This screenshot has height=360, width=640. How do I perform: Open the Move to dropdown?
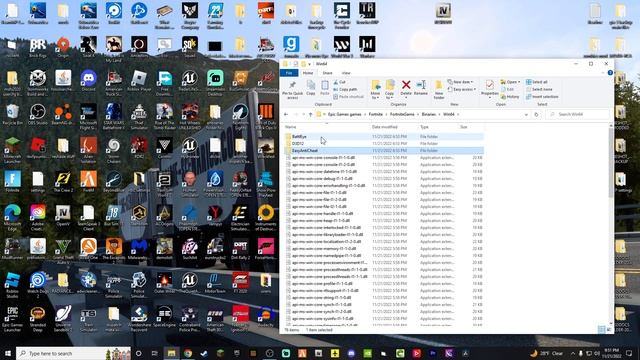[376, 90]
